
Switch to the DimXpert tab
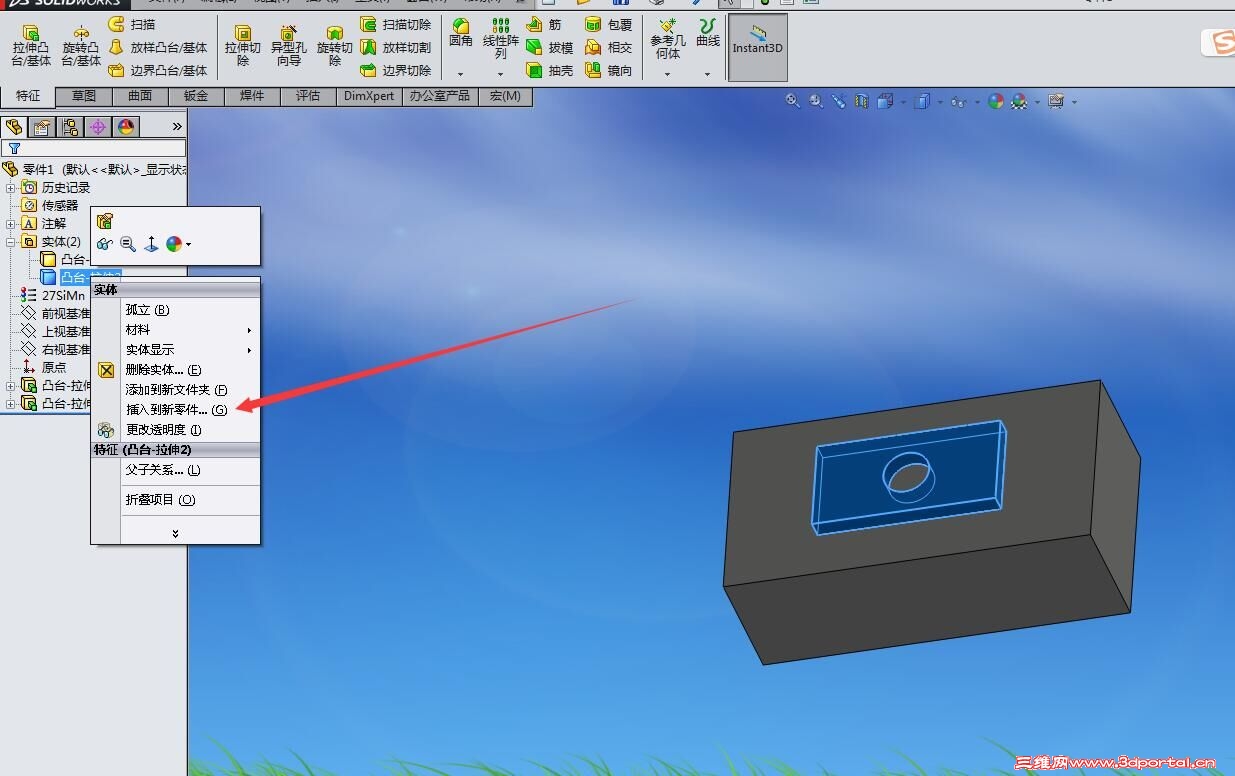pyautogui.click(x=370, y=96)
